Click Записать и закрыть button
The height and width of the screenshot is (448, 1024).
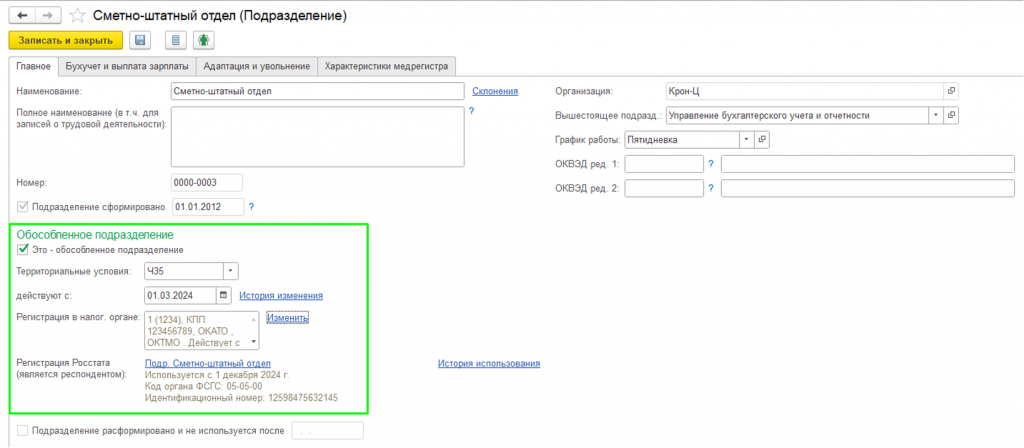click(x=65, y=40)
